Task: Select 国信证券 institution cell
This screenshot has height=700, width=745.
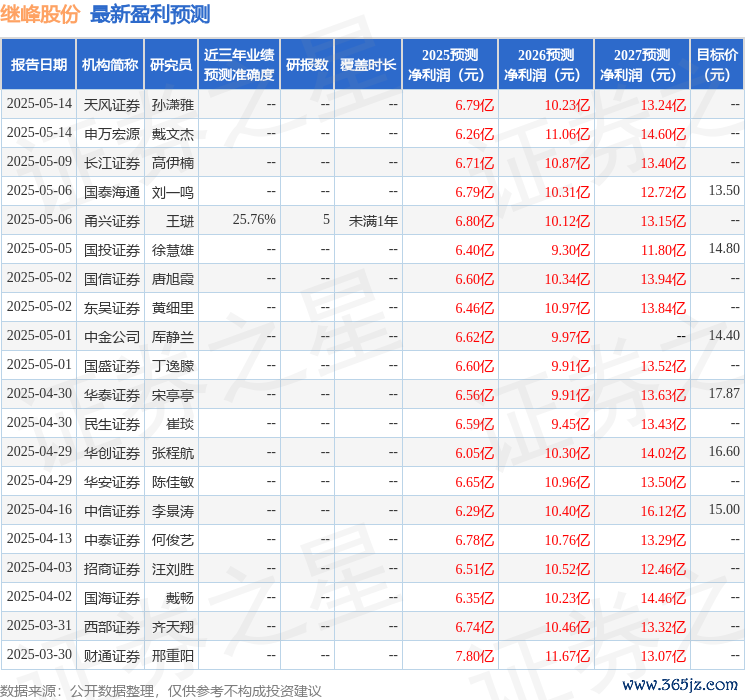Action: 112,279
